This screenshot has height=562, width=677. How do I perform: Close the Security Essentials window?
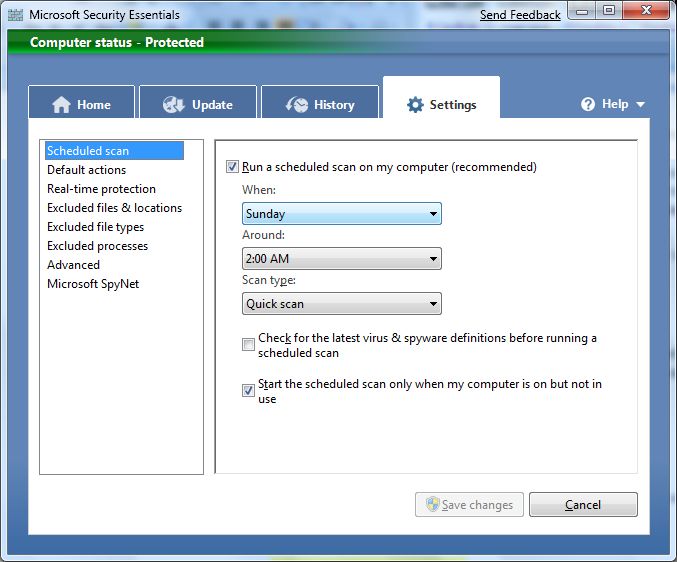point(646,11)
